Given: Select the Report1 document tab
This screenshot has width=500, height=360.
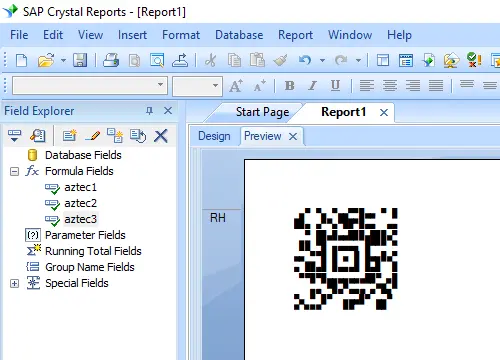Looking at the screenshot, I should pos(343,112).
